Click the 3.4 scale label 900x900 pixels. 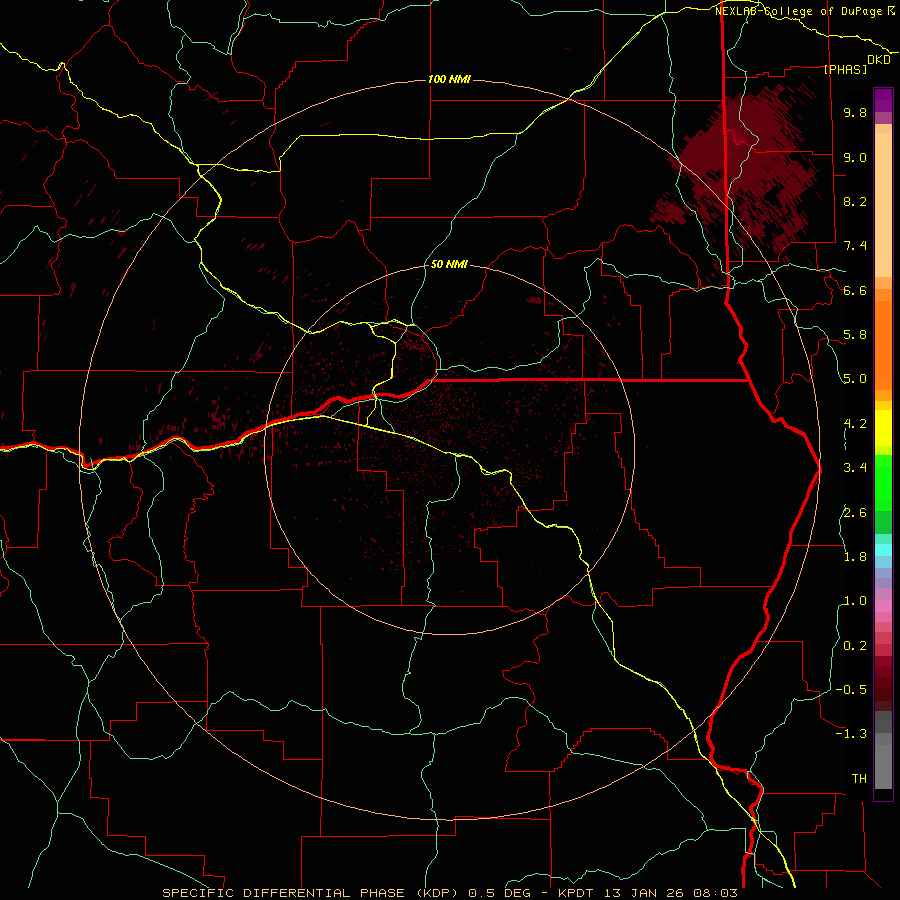point(855,468)
